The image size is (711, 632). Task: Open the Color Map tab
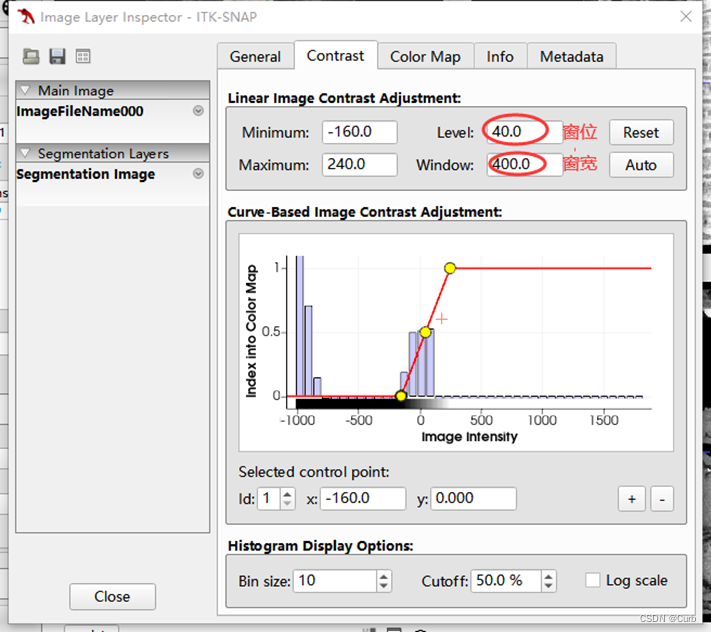pyautogui.click(x=425, y=57)
